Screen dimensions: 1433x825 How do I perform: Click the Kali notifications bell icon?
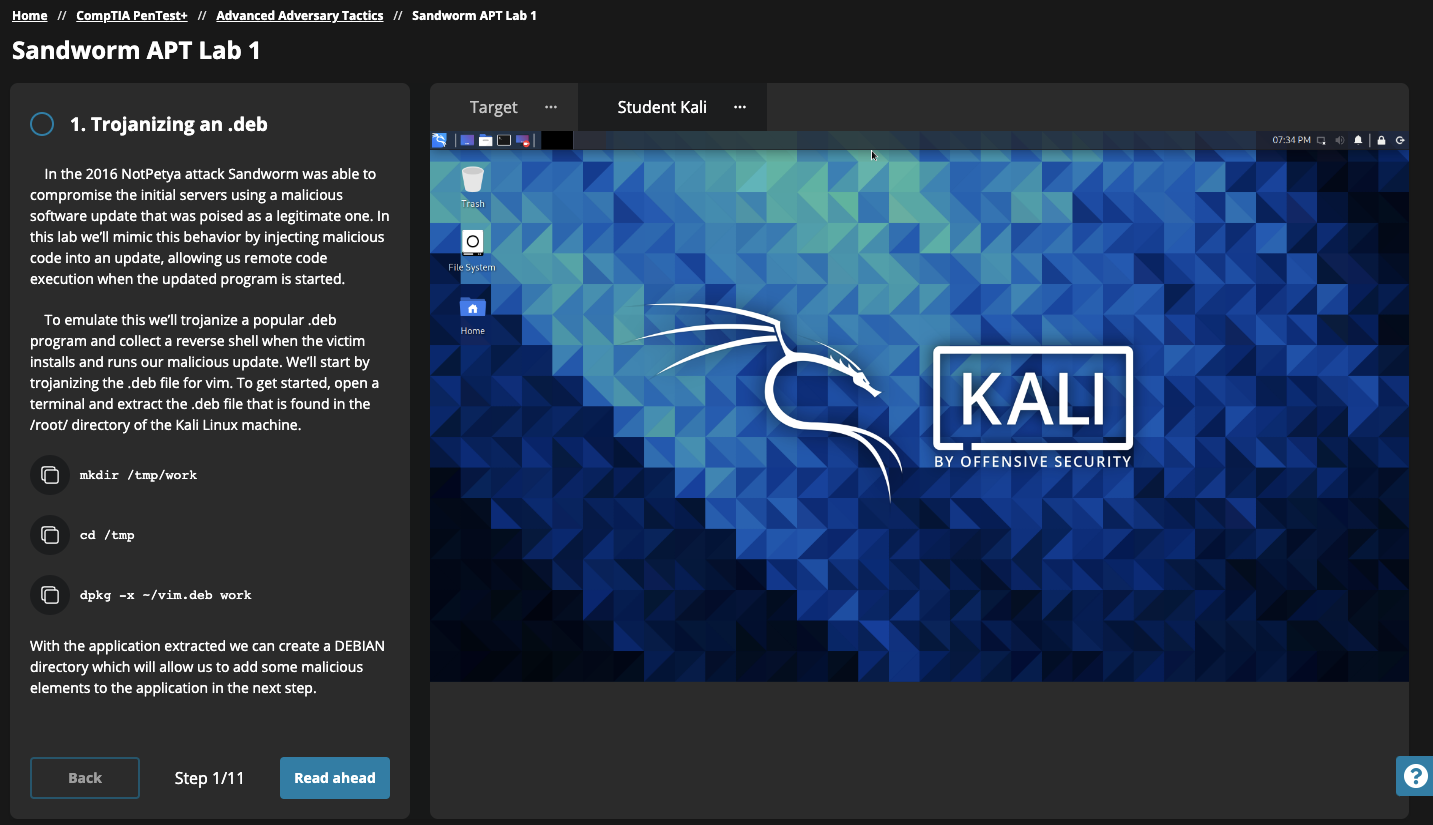1358,140
